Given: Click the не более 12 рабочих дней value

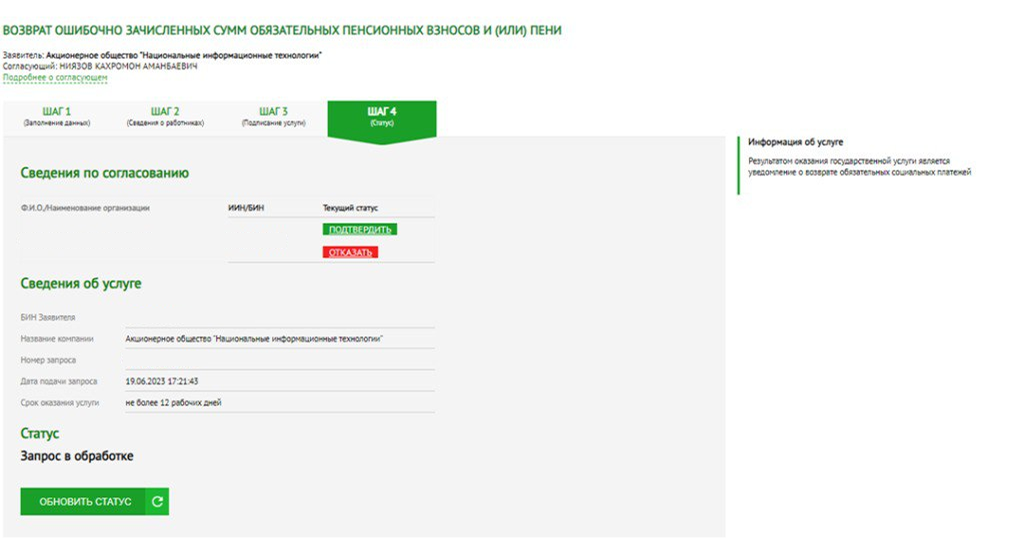Looking at the screenshot, I should click(x=173, y=402).
